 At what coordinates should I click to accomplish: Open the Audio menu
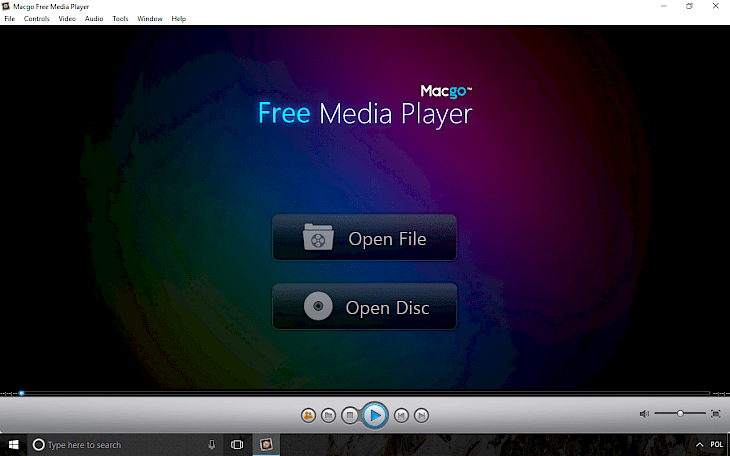coord(94,19)
